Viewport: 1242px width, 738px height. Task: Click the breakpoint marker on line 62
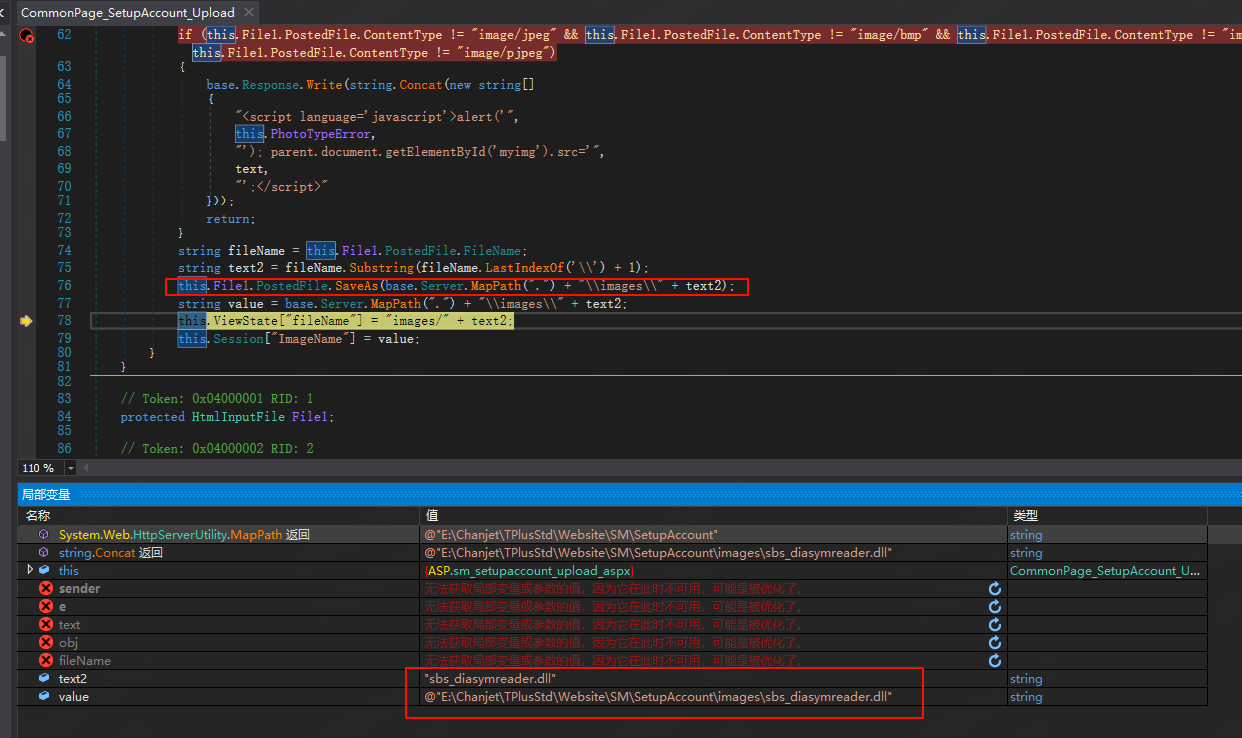[x=26, y=36]
